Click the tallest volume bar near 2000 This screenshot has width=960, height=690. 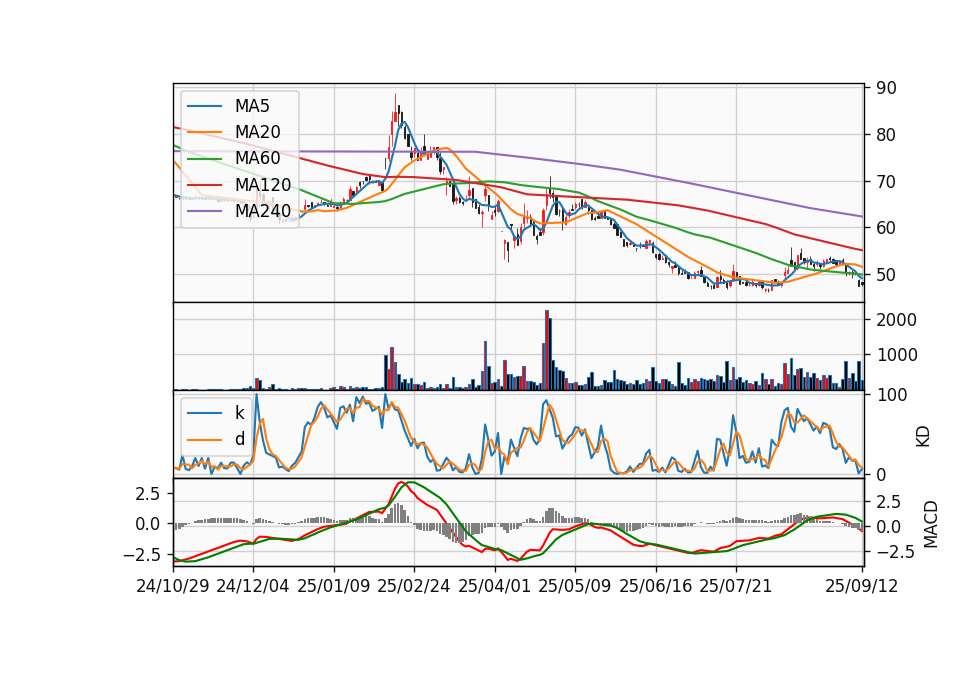(547, 350)
